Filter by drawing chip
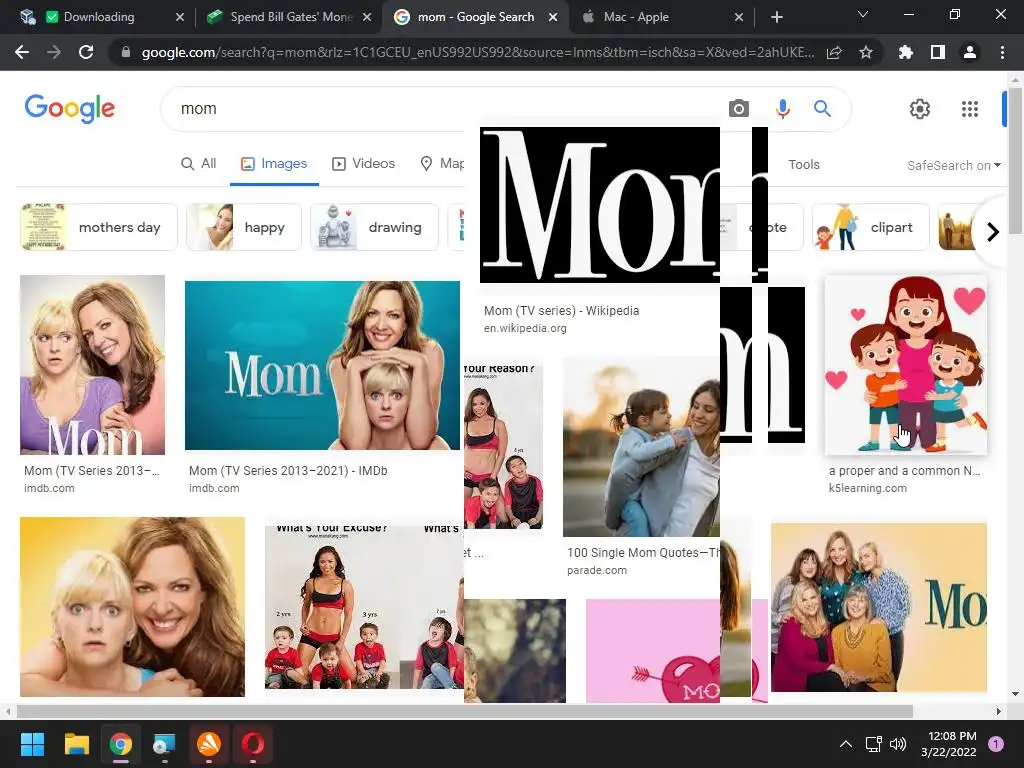This screenshot has height=768, width=1024. pos(374,227)
